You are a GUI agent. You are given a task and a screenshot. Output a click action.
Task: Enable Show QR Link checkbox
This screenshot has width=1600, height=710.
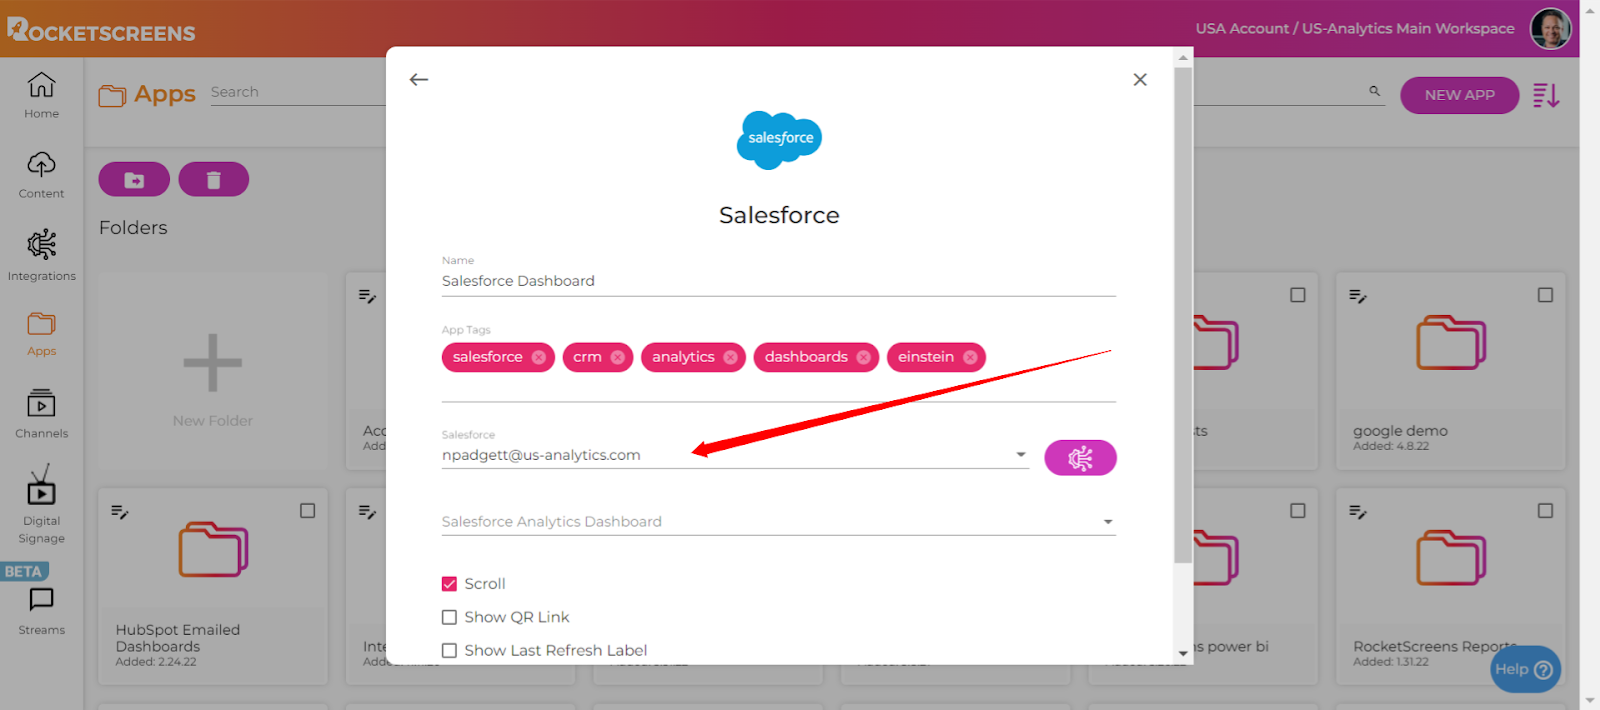coord(450,617)
